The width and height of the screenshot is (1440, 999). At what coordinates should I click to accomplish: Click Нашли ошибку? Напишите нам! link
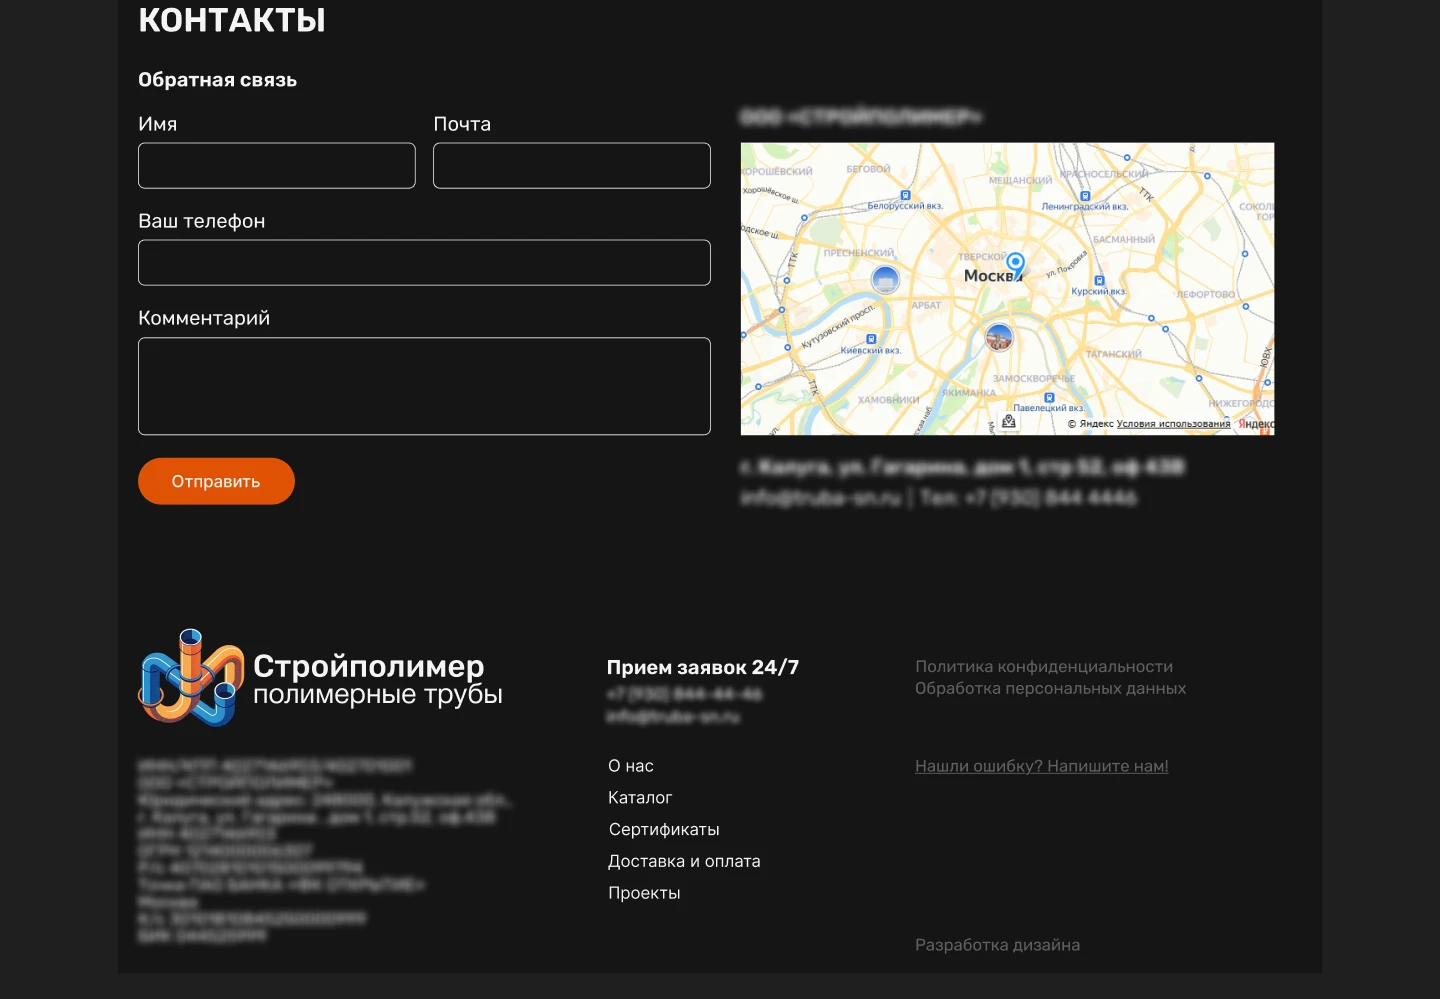pyautogui.click(x=1041, y=766)
